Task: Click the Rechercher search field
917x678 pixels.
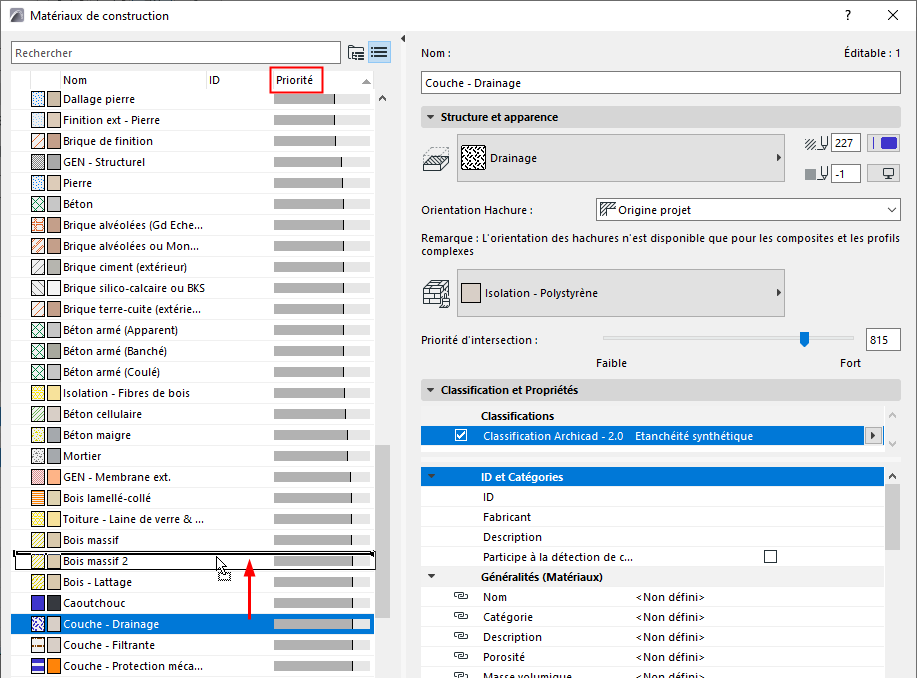Action: click(x=175, y=53)
